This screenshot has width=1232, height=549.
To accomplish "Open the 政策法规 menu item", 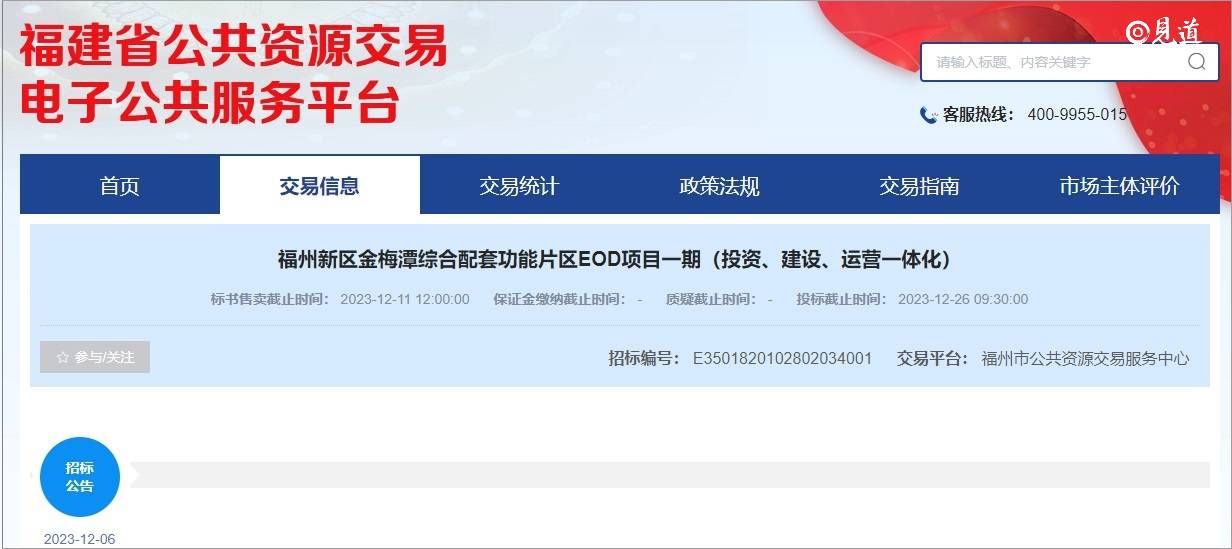I will tap(719, 186).
